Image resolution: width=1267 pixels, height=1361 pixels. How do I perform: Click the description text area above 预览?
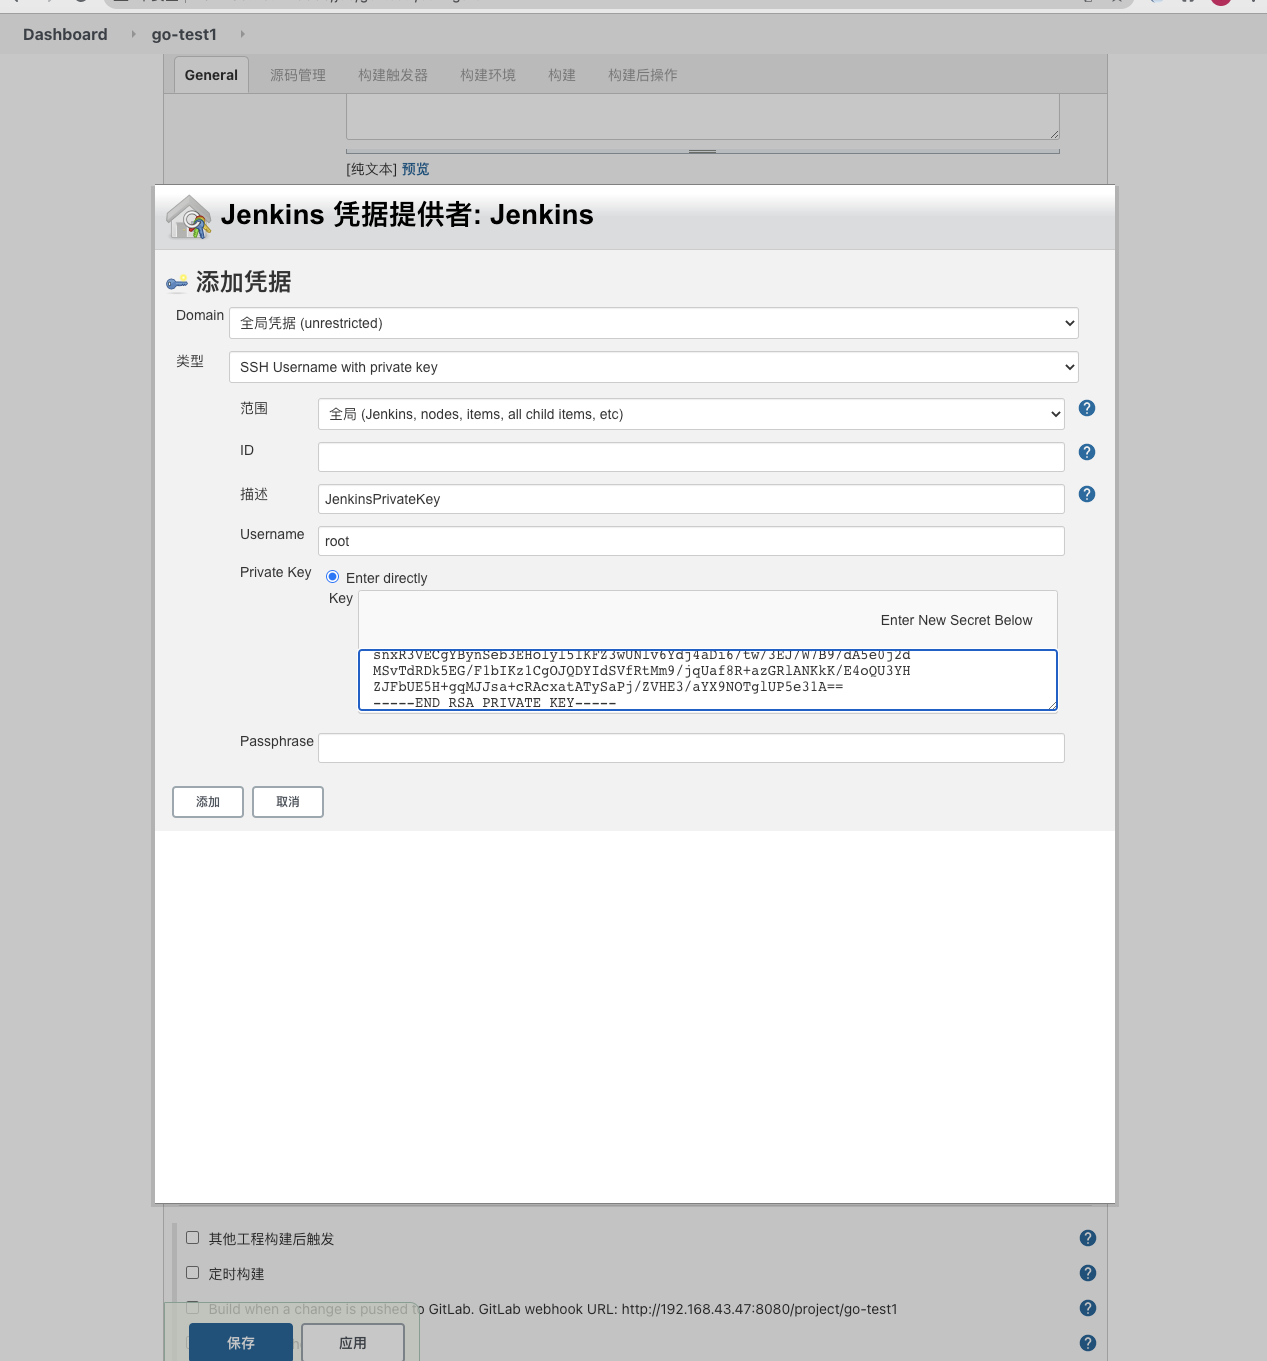tap(703, 117)
